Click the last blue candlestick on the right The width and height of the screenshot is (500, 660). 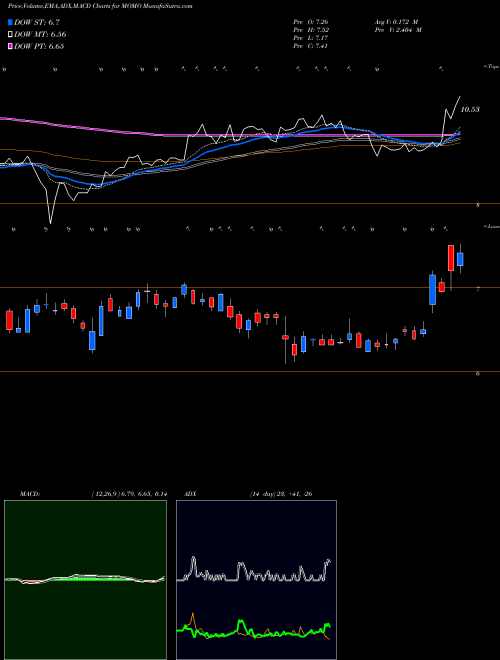460,259
